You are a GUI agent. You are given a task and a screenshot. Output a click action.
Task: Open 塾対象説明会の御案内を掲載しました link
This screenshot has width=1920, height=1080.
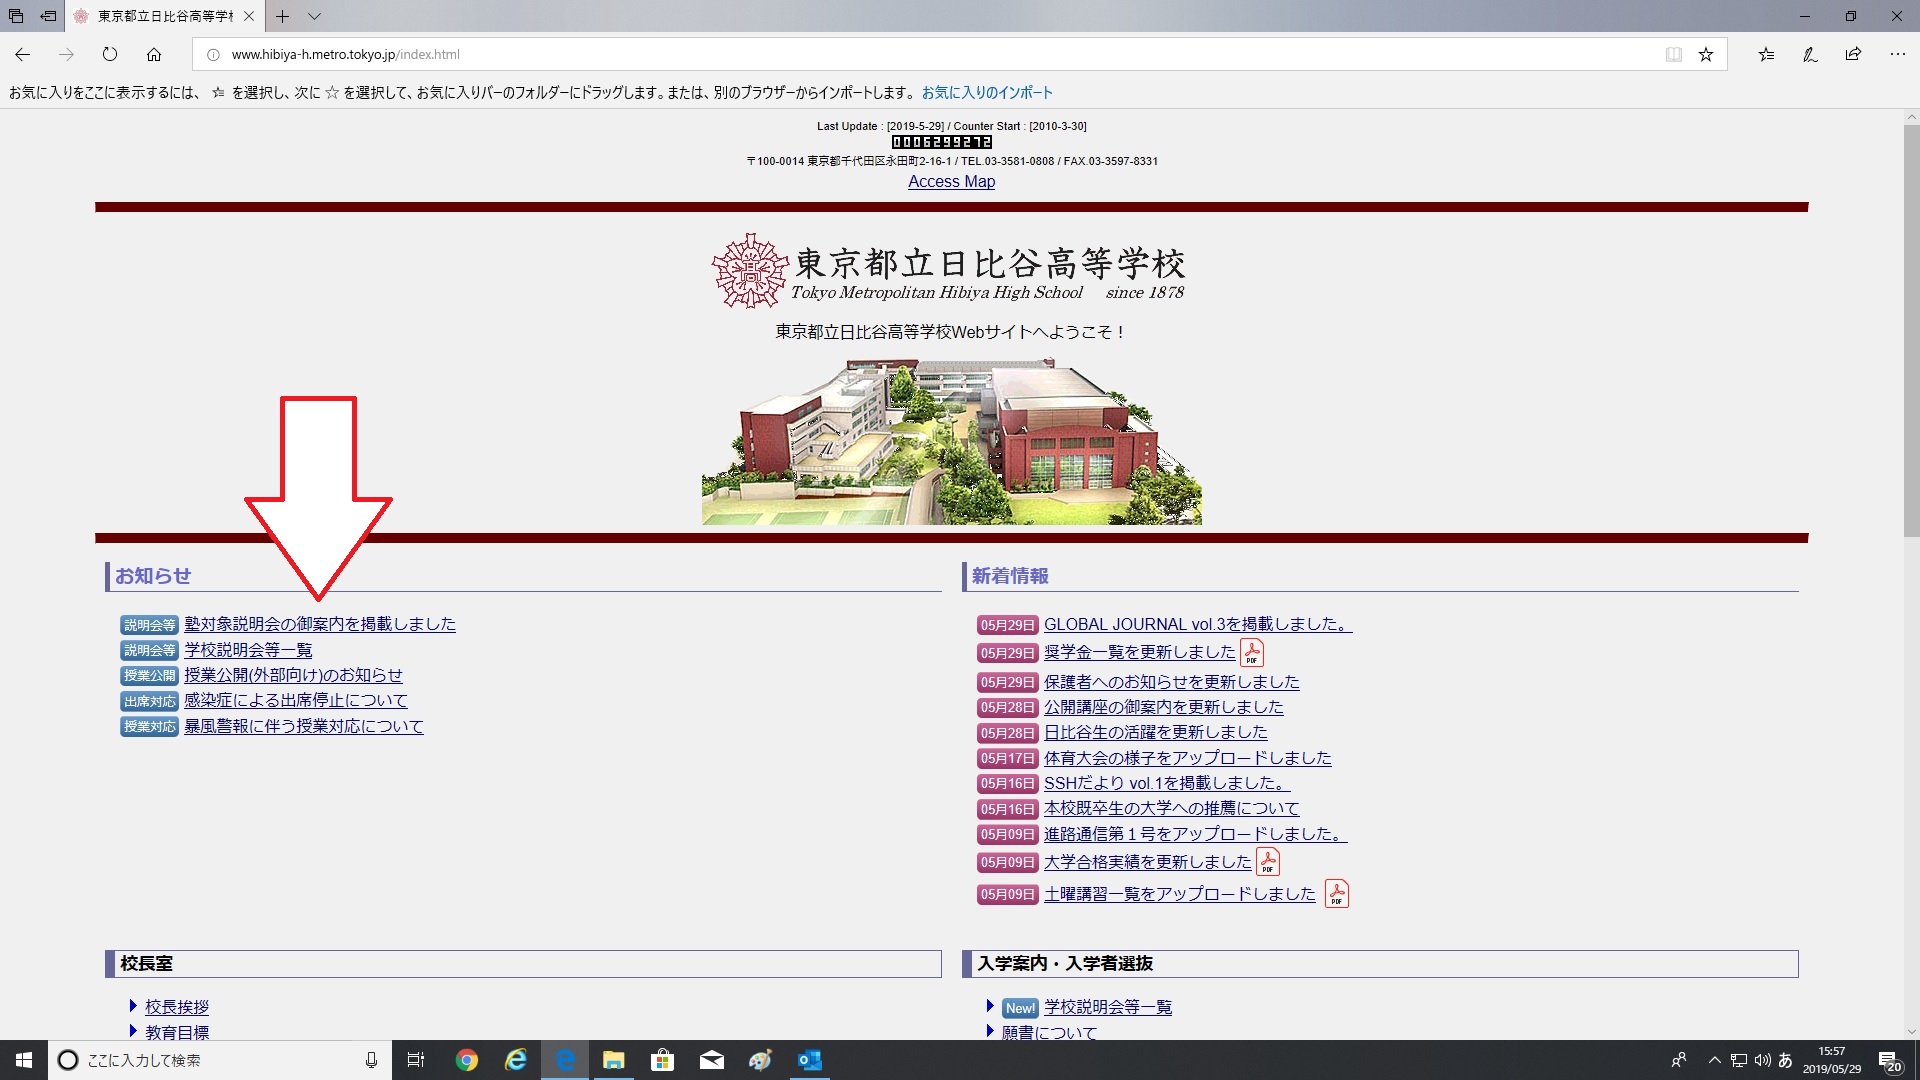click(320, 624)
